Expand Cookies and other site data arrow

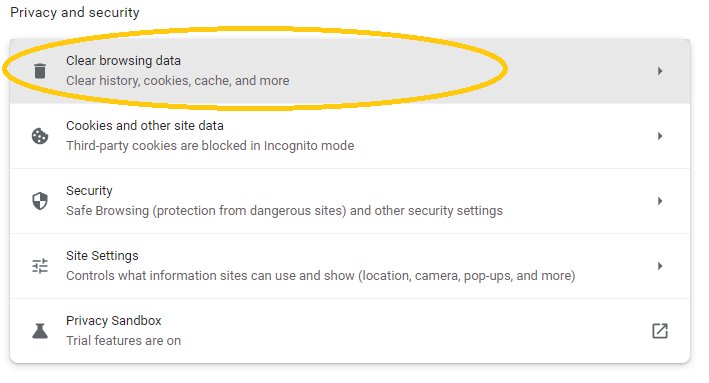(x=660, y=136)
